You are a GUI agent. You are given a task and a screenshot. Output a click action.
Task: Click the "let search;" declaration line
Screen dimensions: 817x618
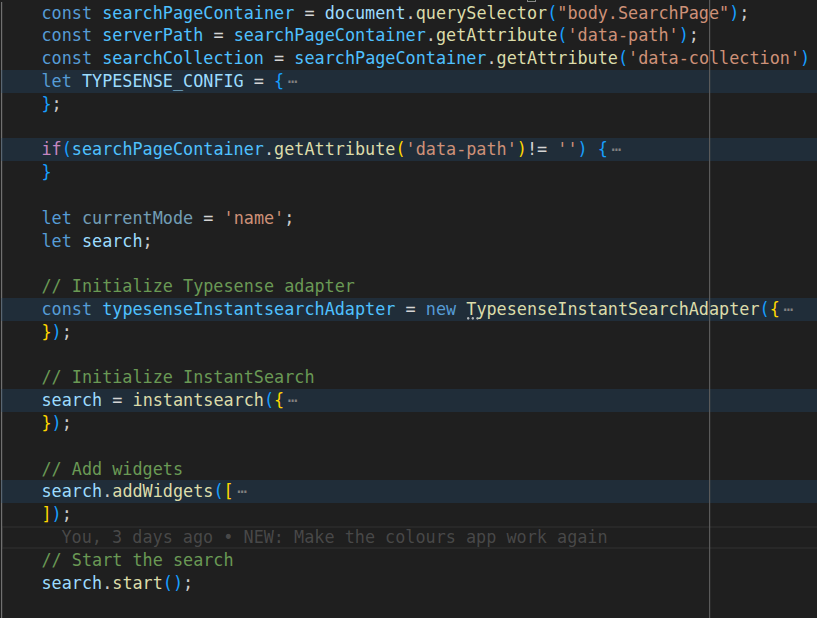point(96,241)
